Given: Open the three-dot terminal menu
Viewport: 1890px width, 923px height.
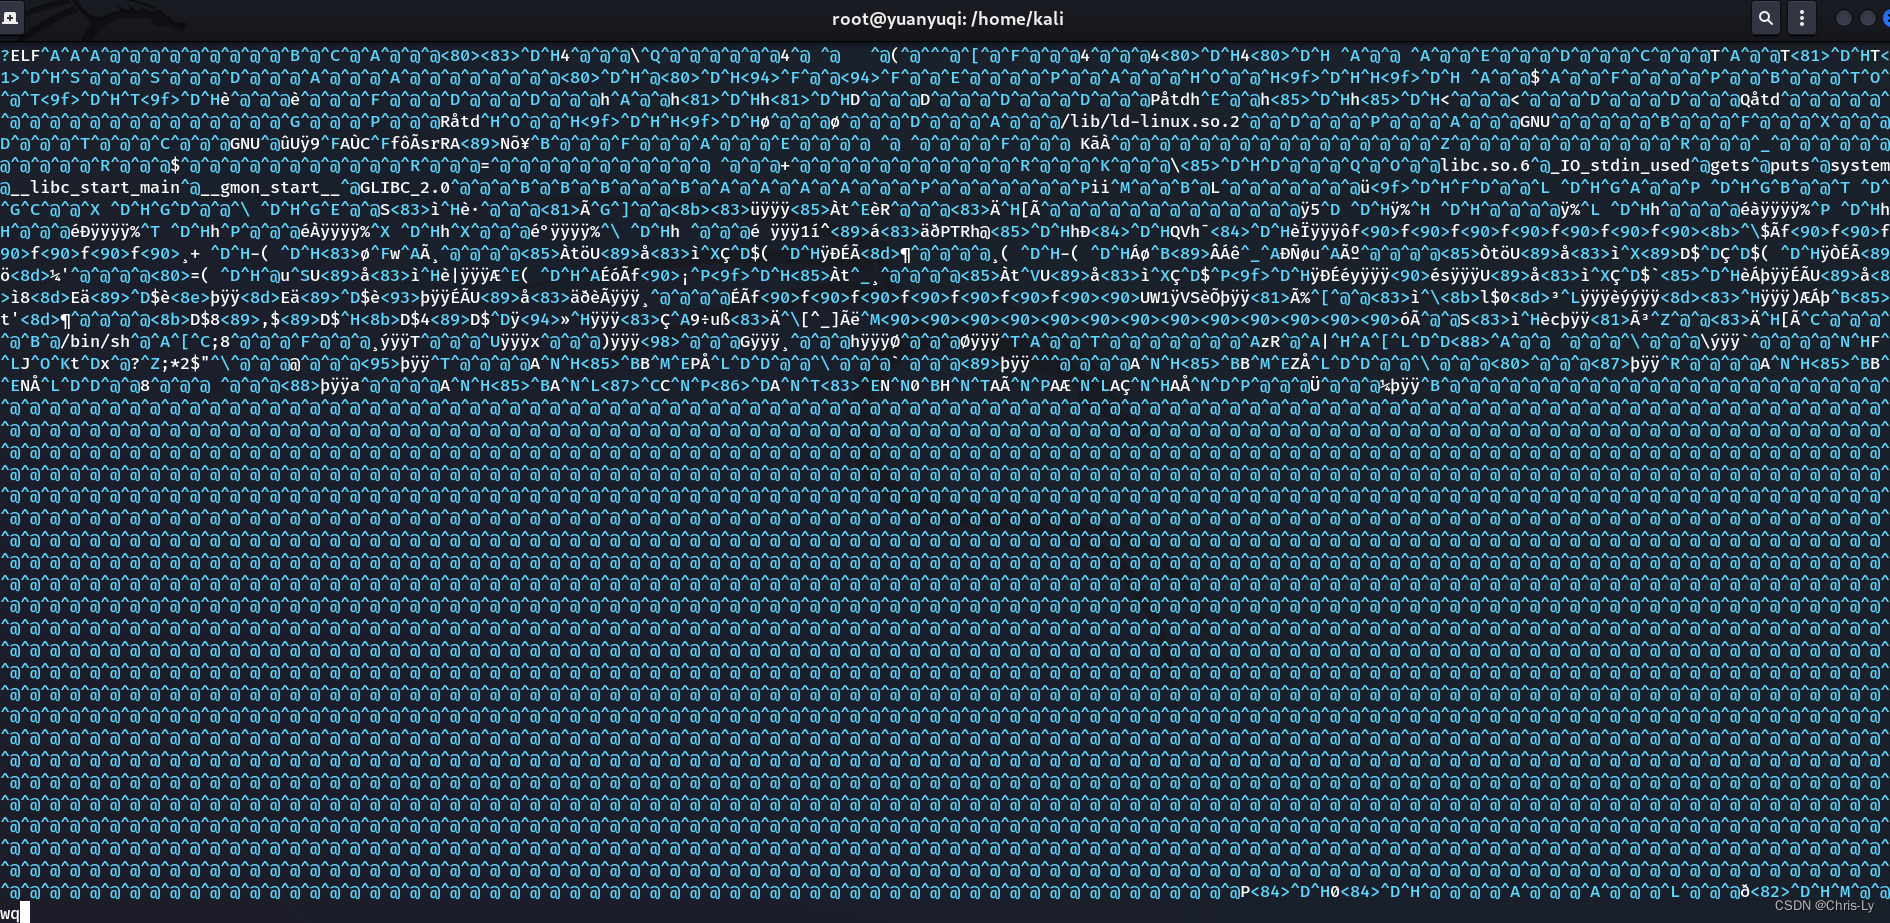Looking at the screenshot, I should click(1801, 18).
